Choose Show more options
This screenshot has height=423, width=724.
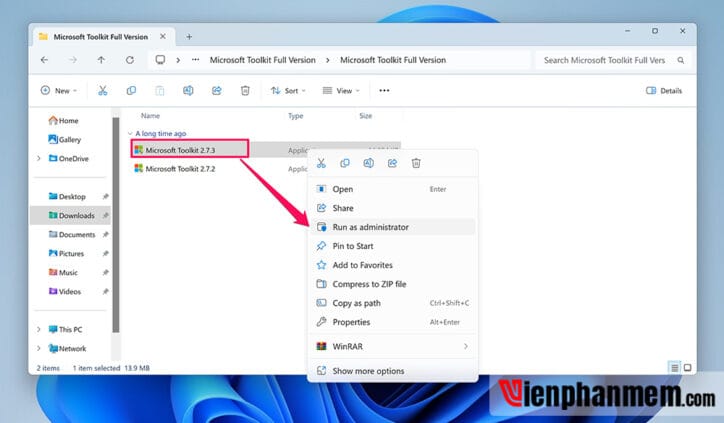point(392,371)
